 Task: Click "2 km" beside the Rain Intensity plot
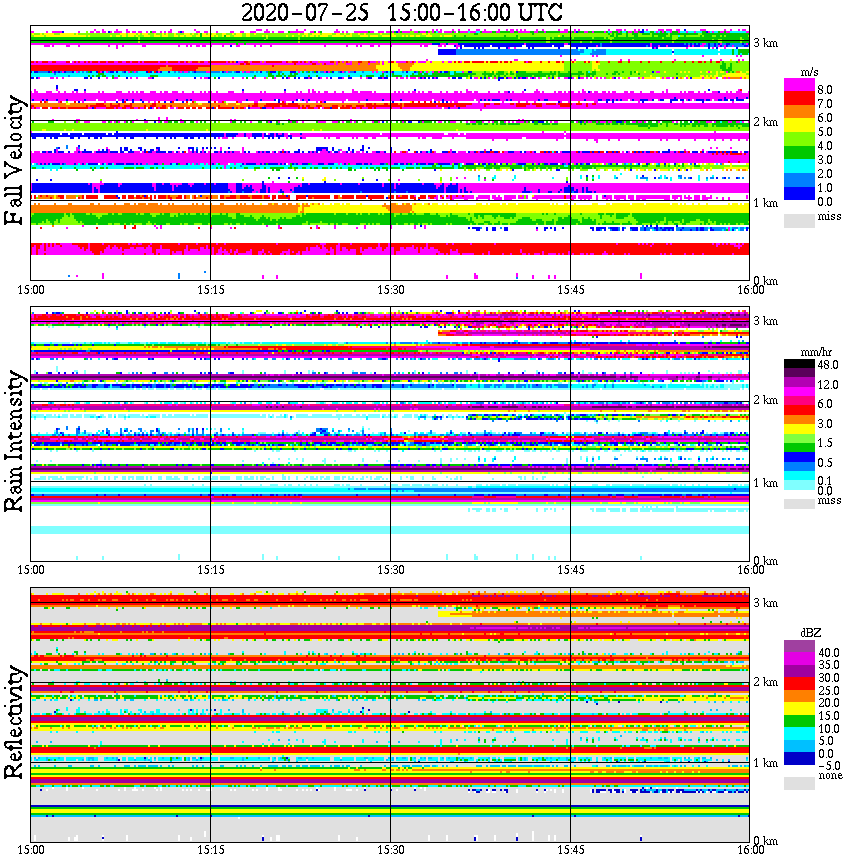click(765, 400)
